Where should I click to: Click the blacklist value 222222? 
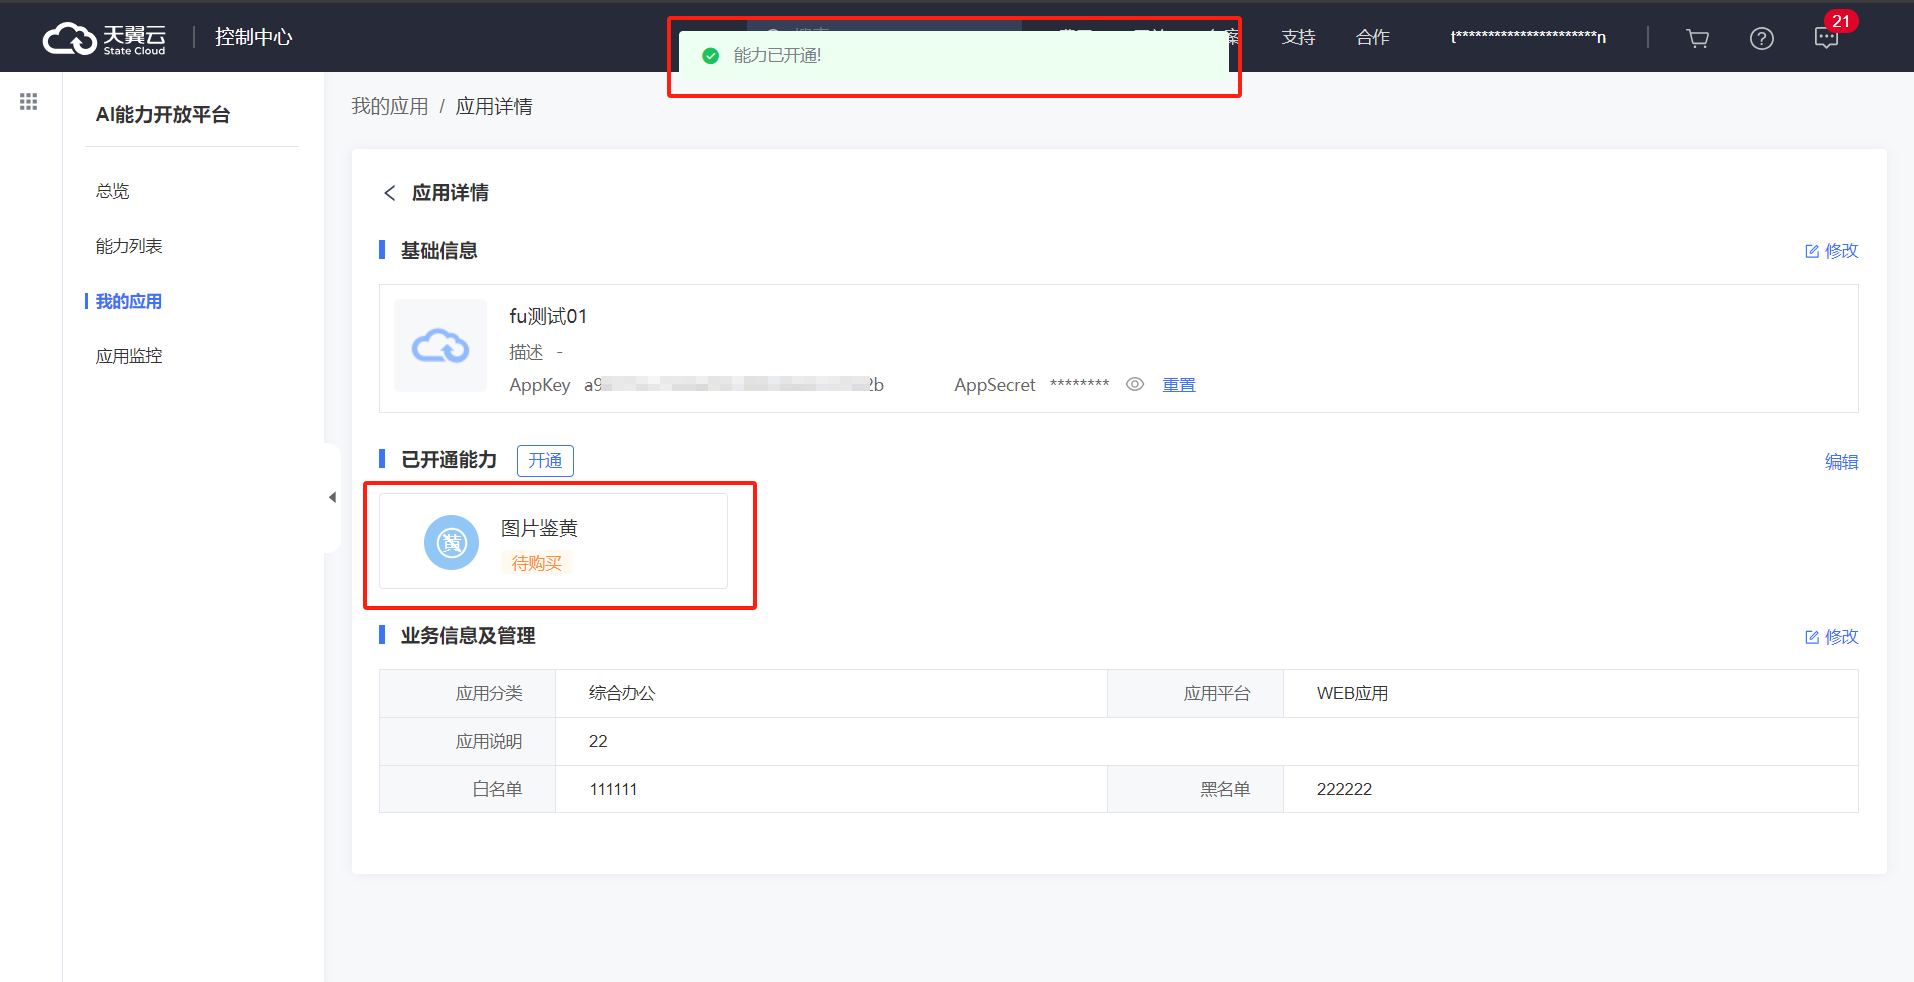1344,789
